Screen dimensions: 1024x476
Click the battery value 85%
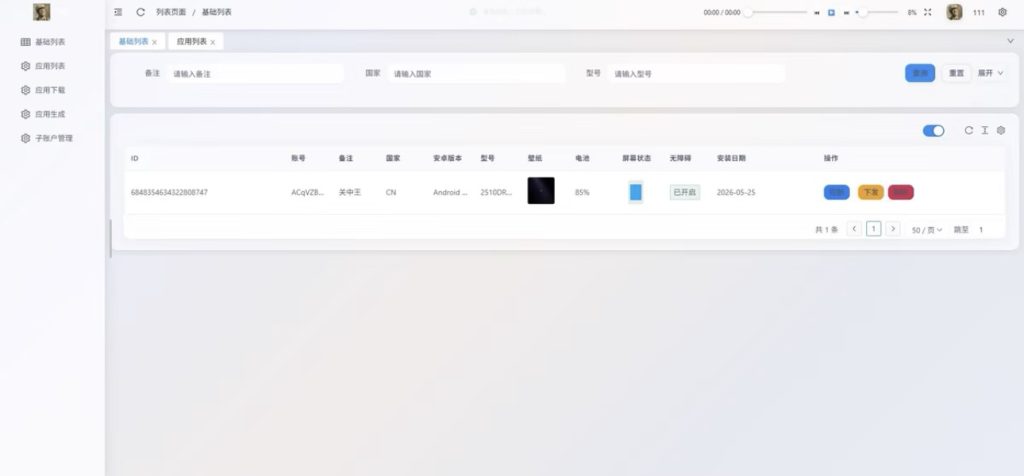[582, 193]
